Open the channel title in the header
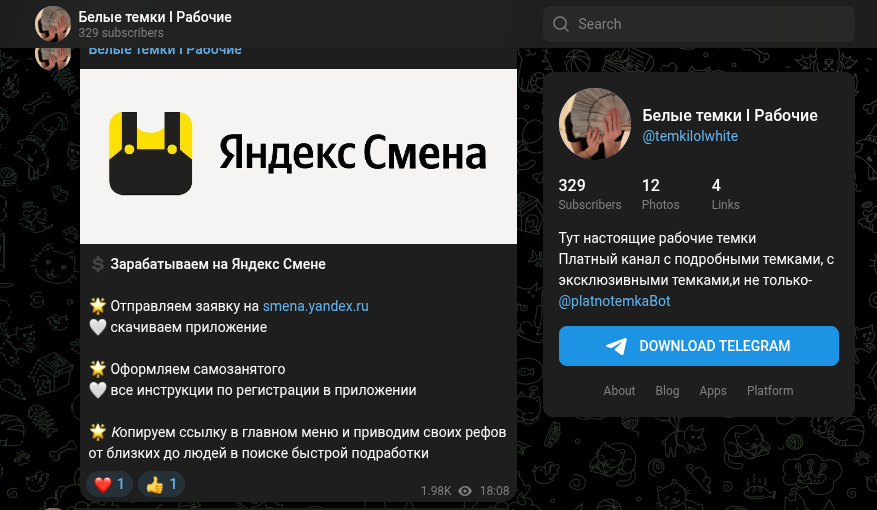The image size is (877, 510). [x=155, y=17]
